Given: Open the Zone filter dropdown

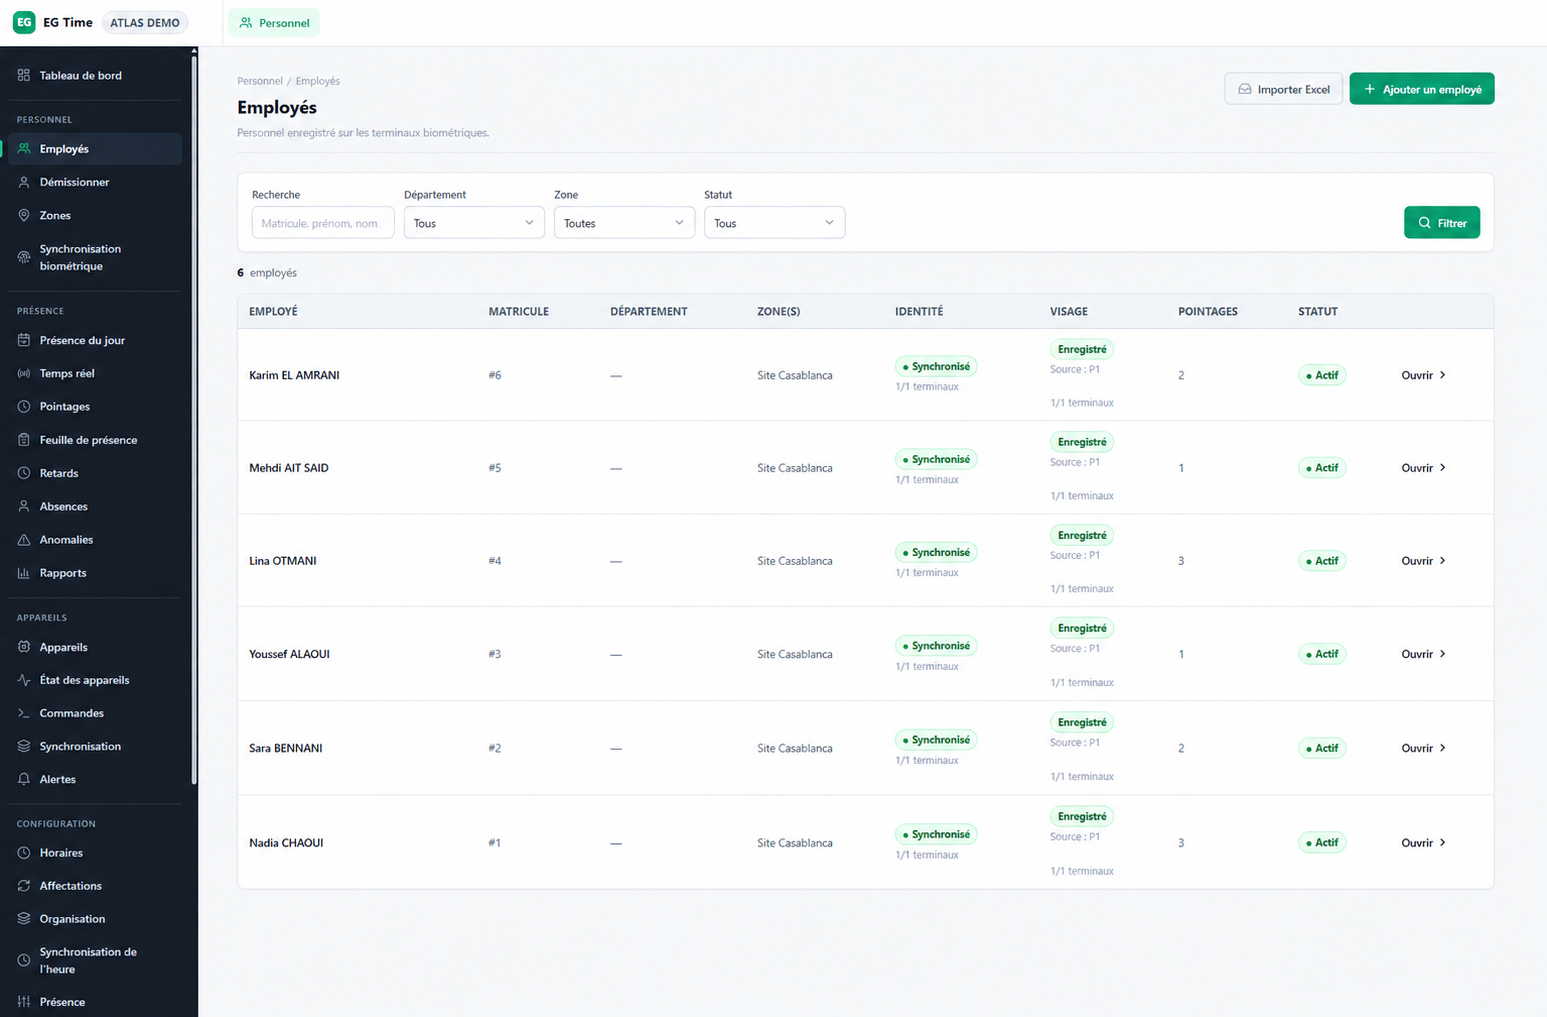Looking at the screenshot, I should pos(624,223).
